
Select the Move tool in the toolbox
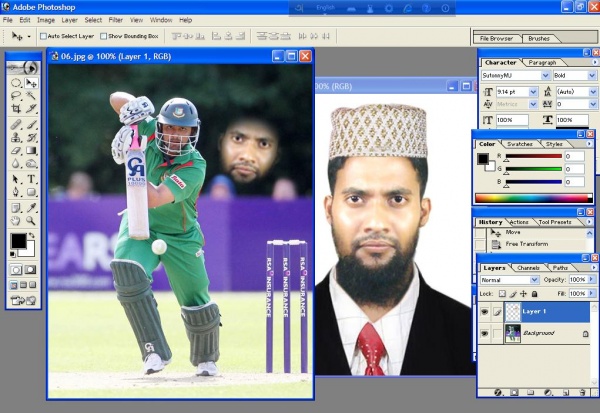click(x=32, y=82)
